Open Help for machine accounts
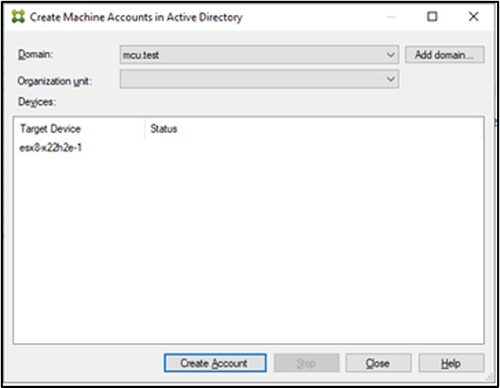The width and height of the screenshot is (500, 388). click(451, 363)
